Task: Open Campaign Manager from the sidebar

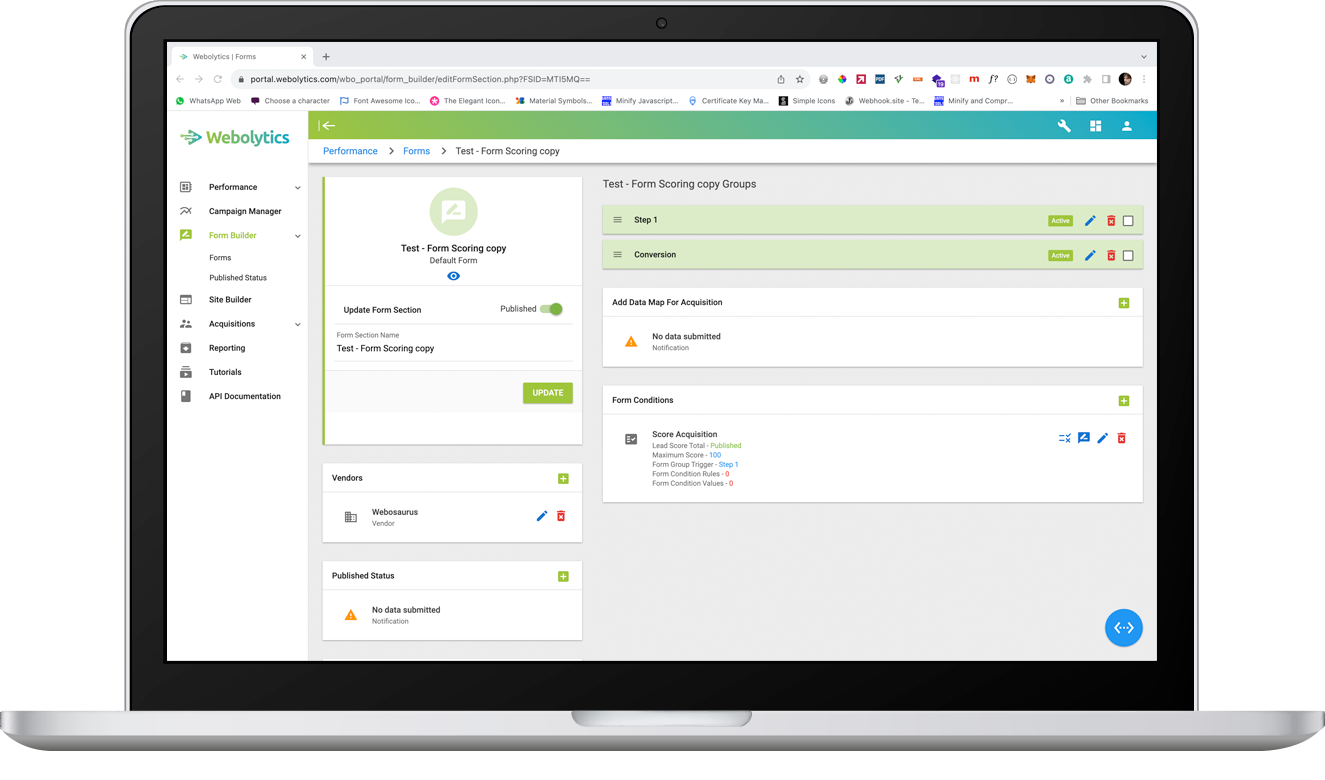Action: coord(245,212)
